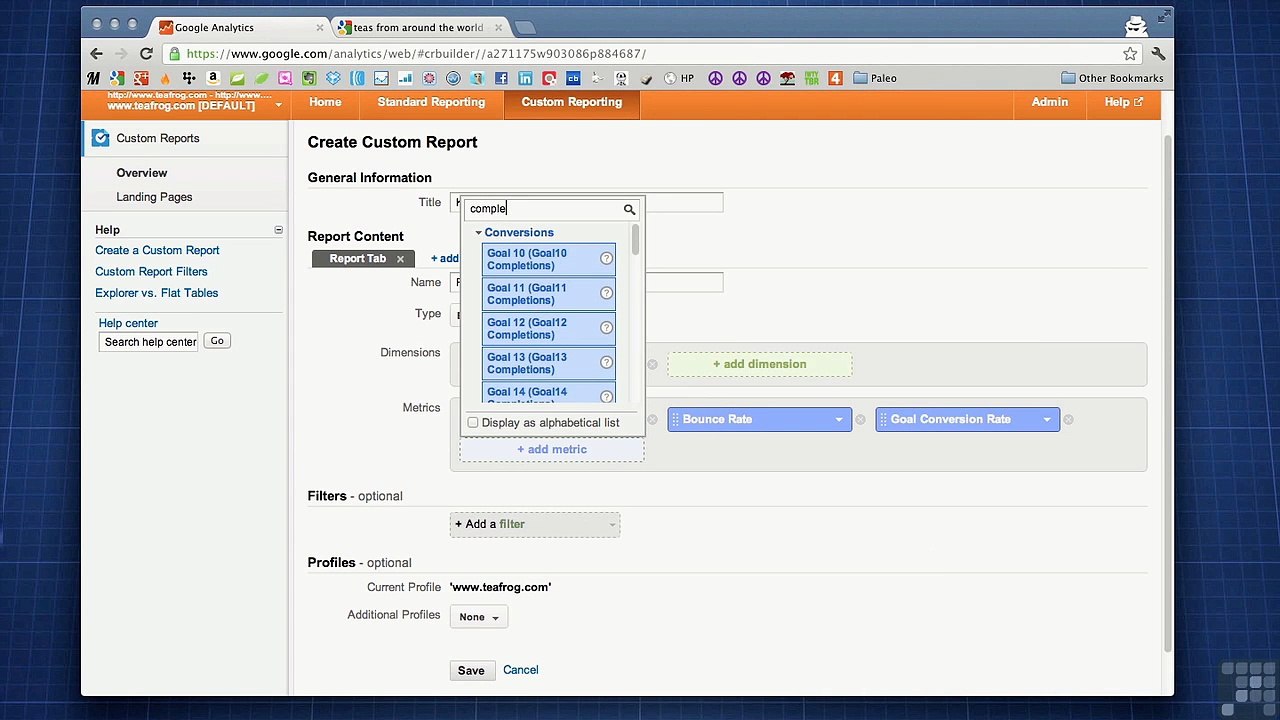1280x720 pixels.
Task: Click the browser address bar URL
Action: (416, 54)
